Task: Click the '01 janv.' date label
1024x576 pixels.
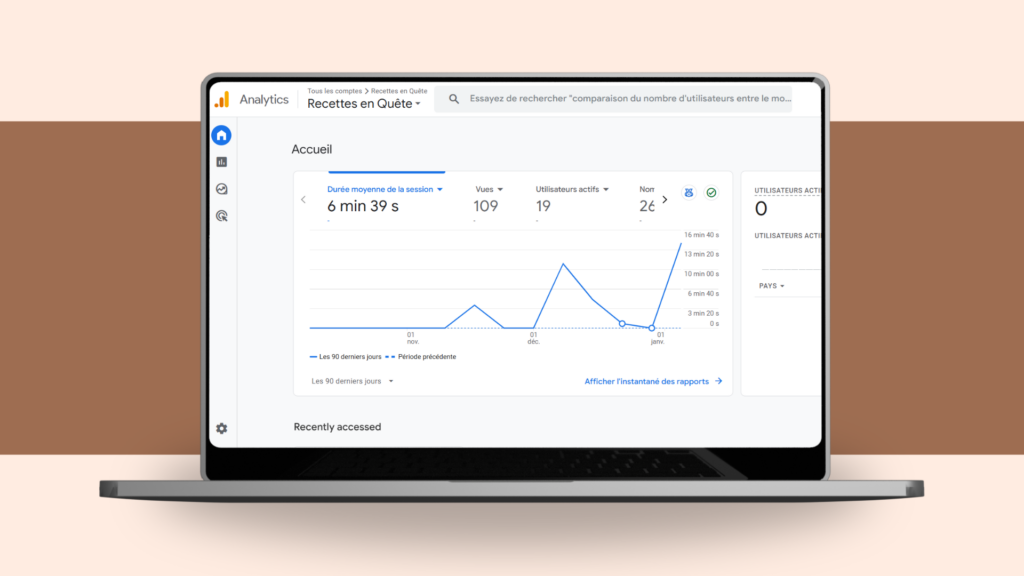Action: point(658,338)
